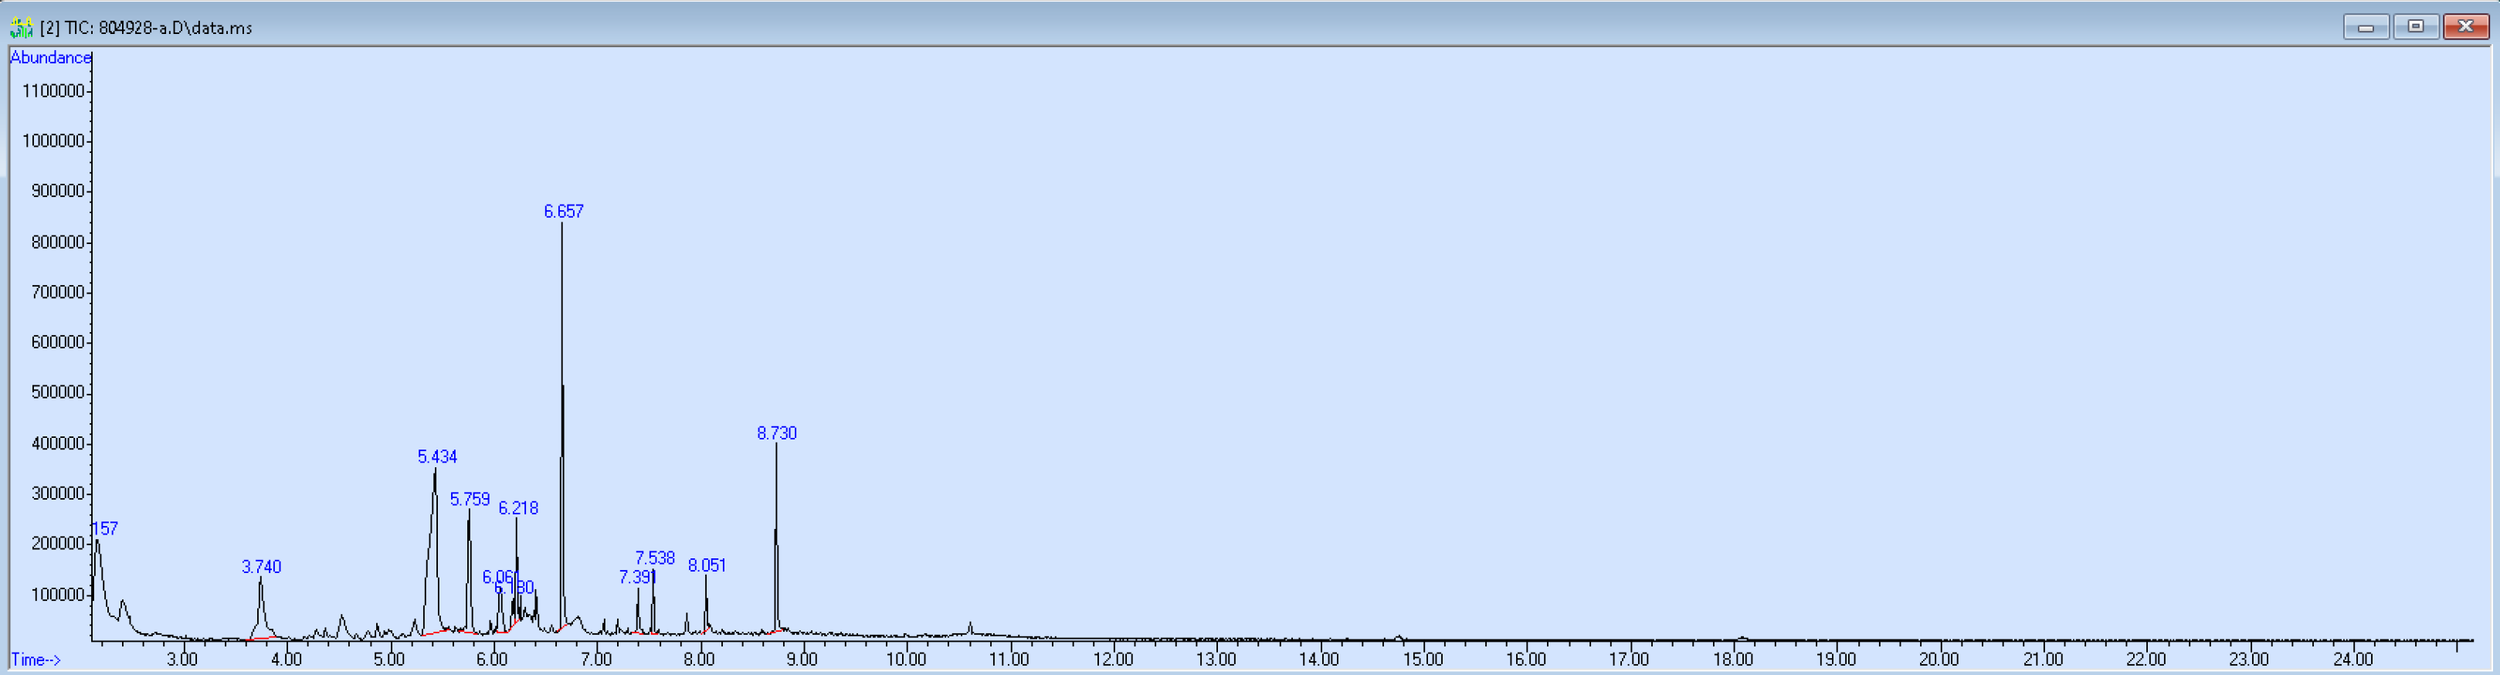Select the peak labeled 6.657
Viewport: 2500px width, 675px height.
564,211
